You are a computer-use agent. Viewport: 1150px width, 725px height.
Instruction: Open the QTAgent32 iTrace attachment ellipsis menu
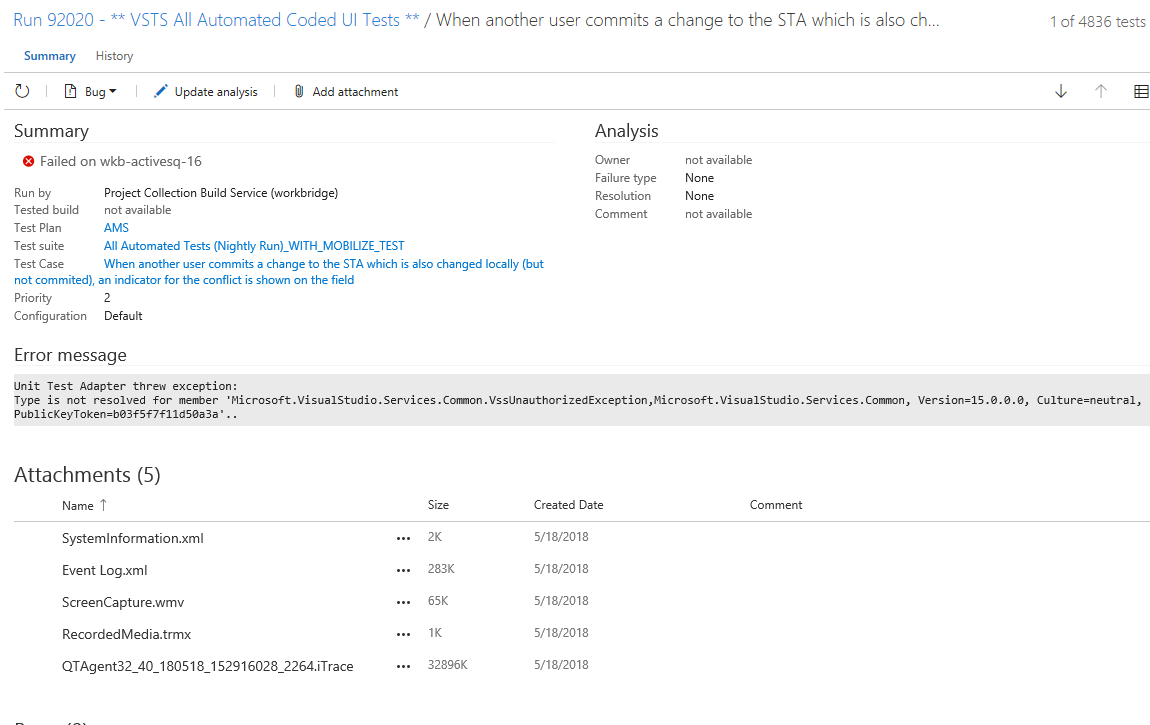tap(403, 666)
